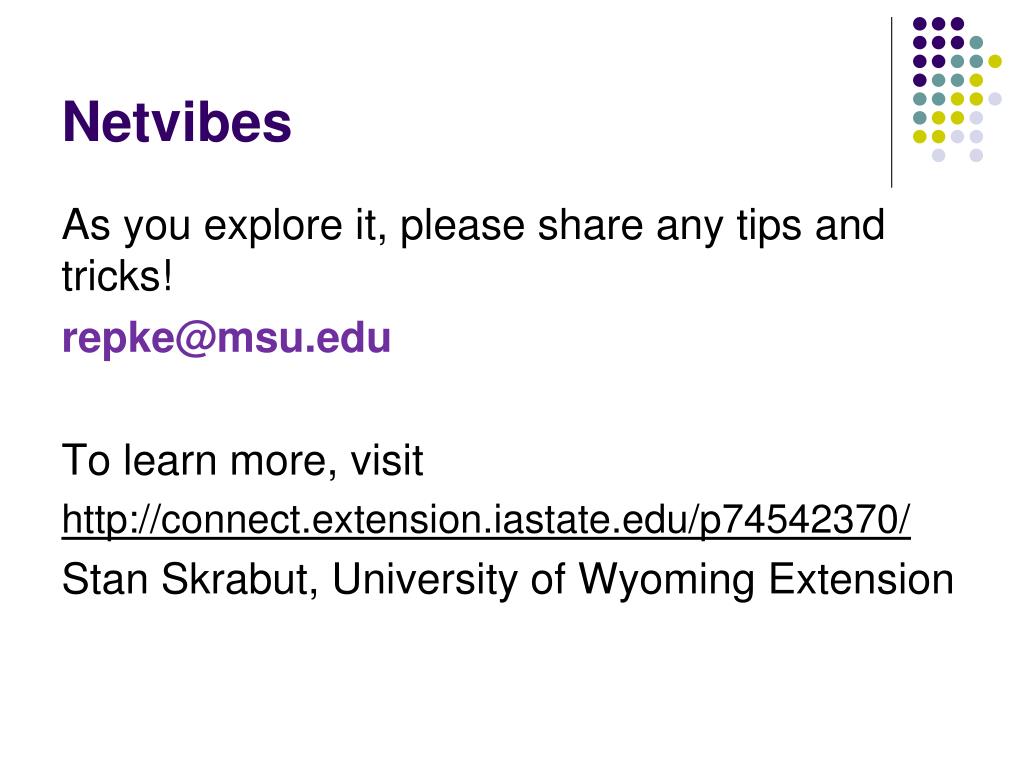Click the word "share" in the first sentence
The width and height of the screenshot is (1024, 768).
591,225
